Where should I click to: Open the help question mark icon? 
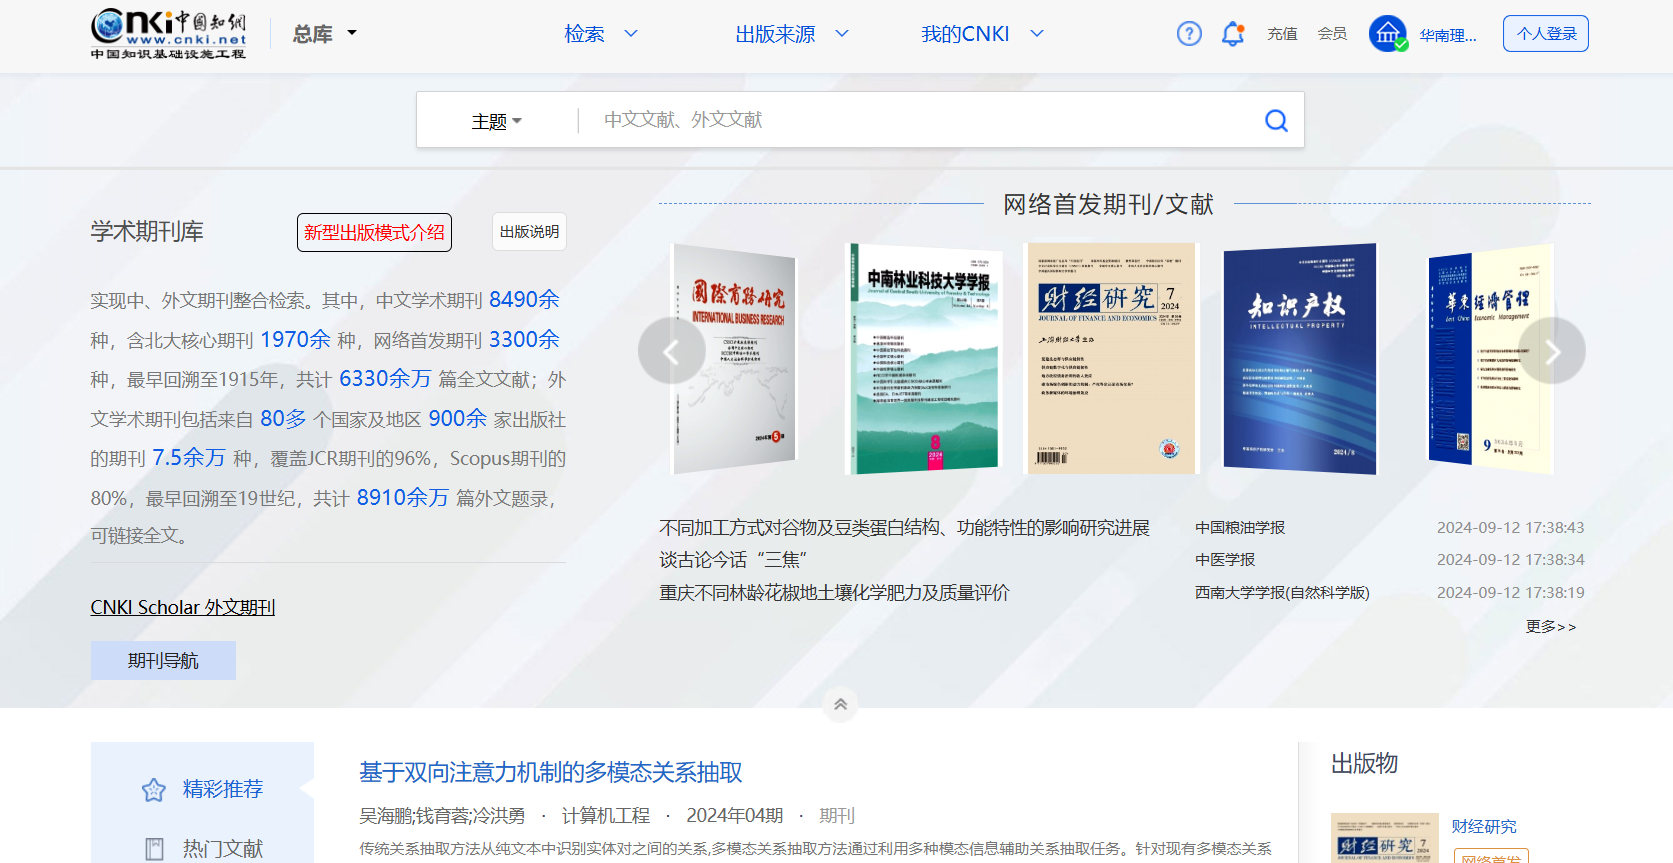pos(1189,34)
